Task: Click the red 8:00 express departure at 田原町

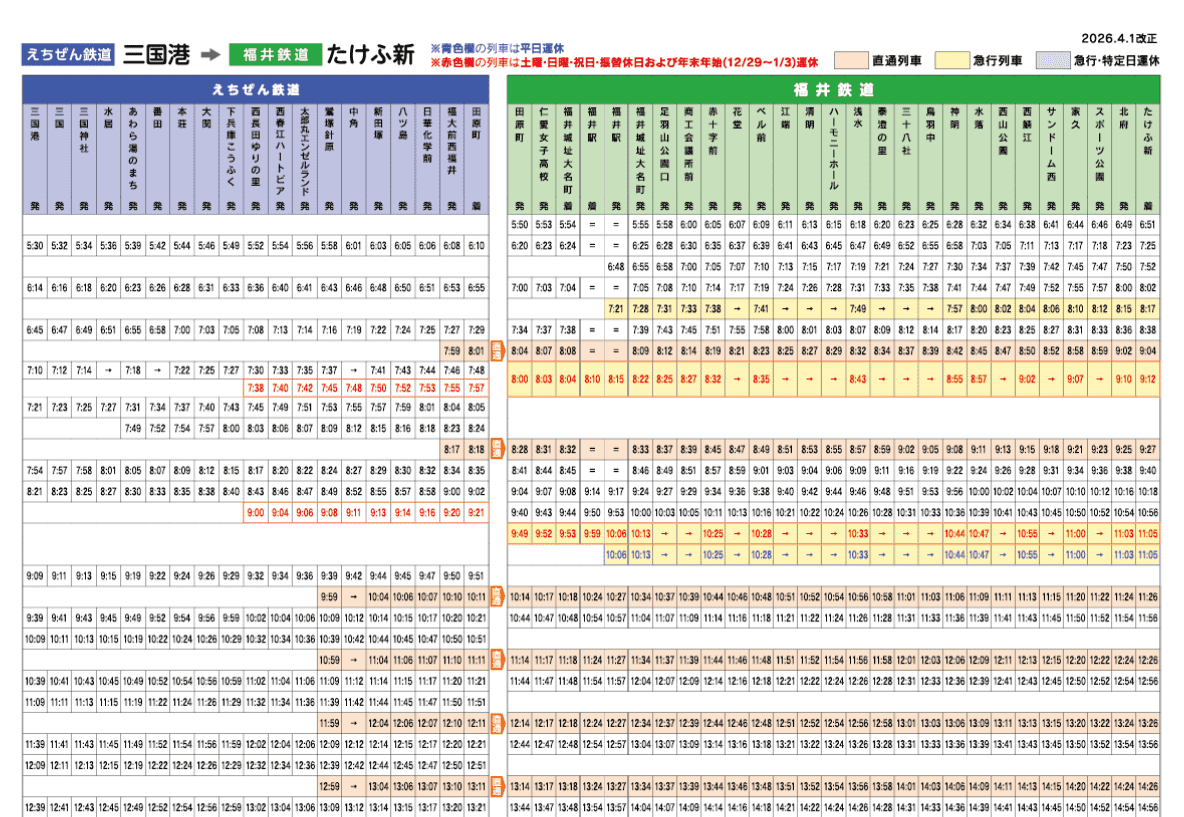Action: 519,380
